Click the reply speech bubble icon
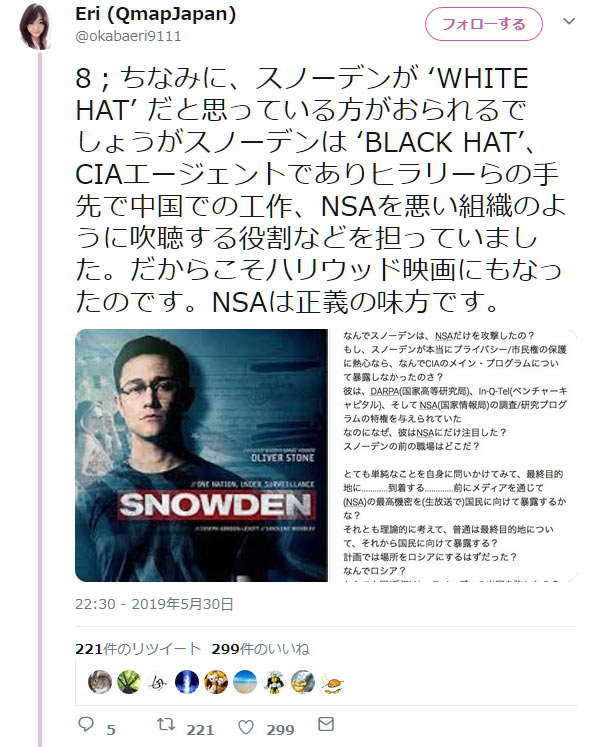The width and height of the screenshot is (613, 747). pos(86,724)
